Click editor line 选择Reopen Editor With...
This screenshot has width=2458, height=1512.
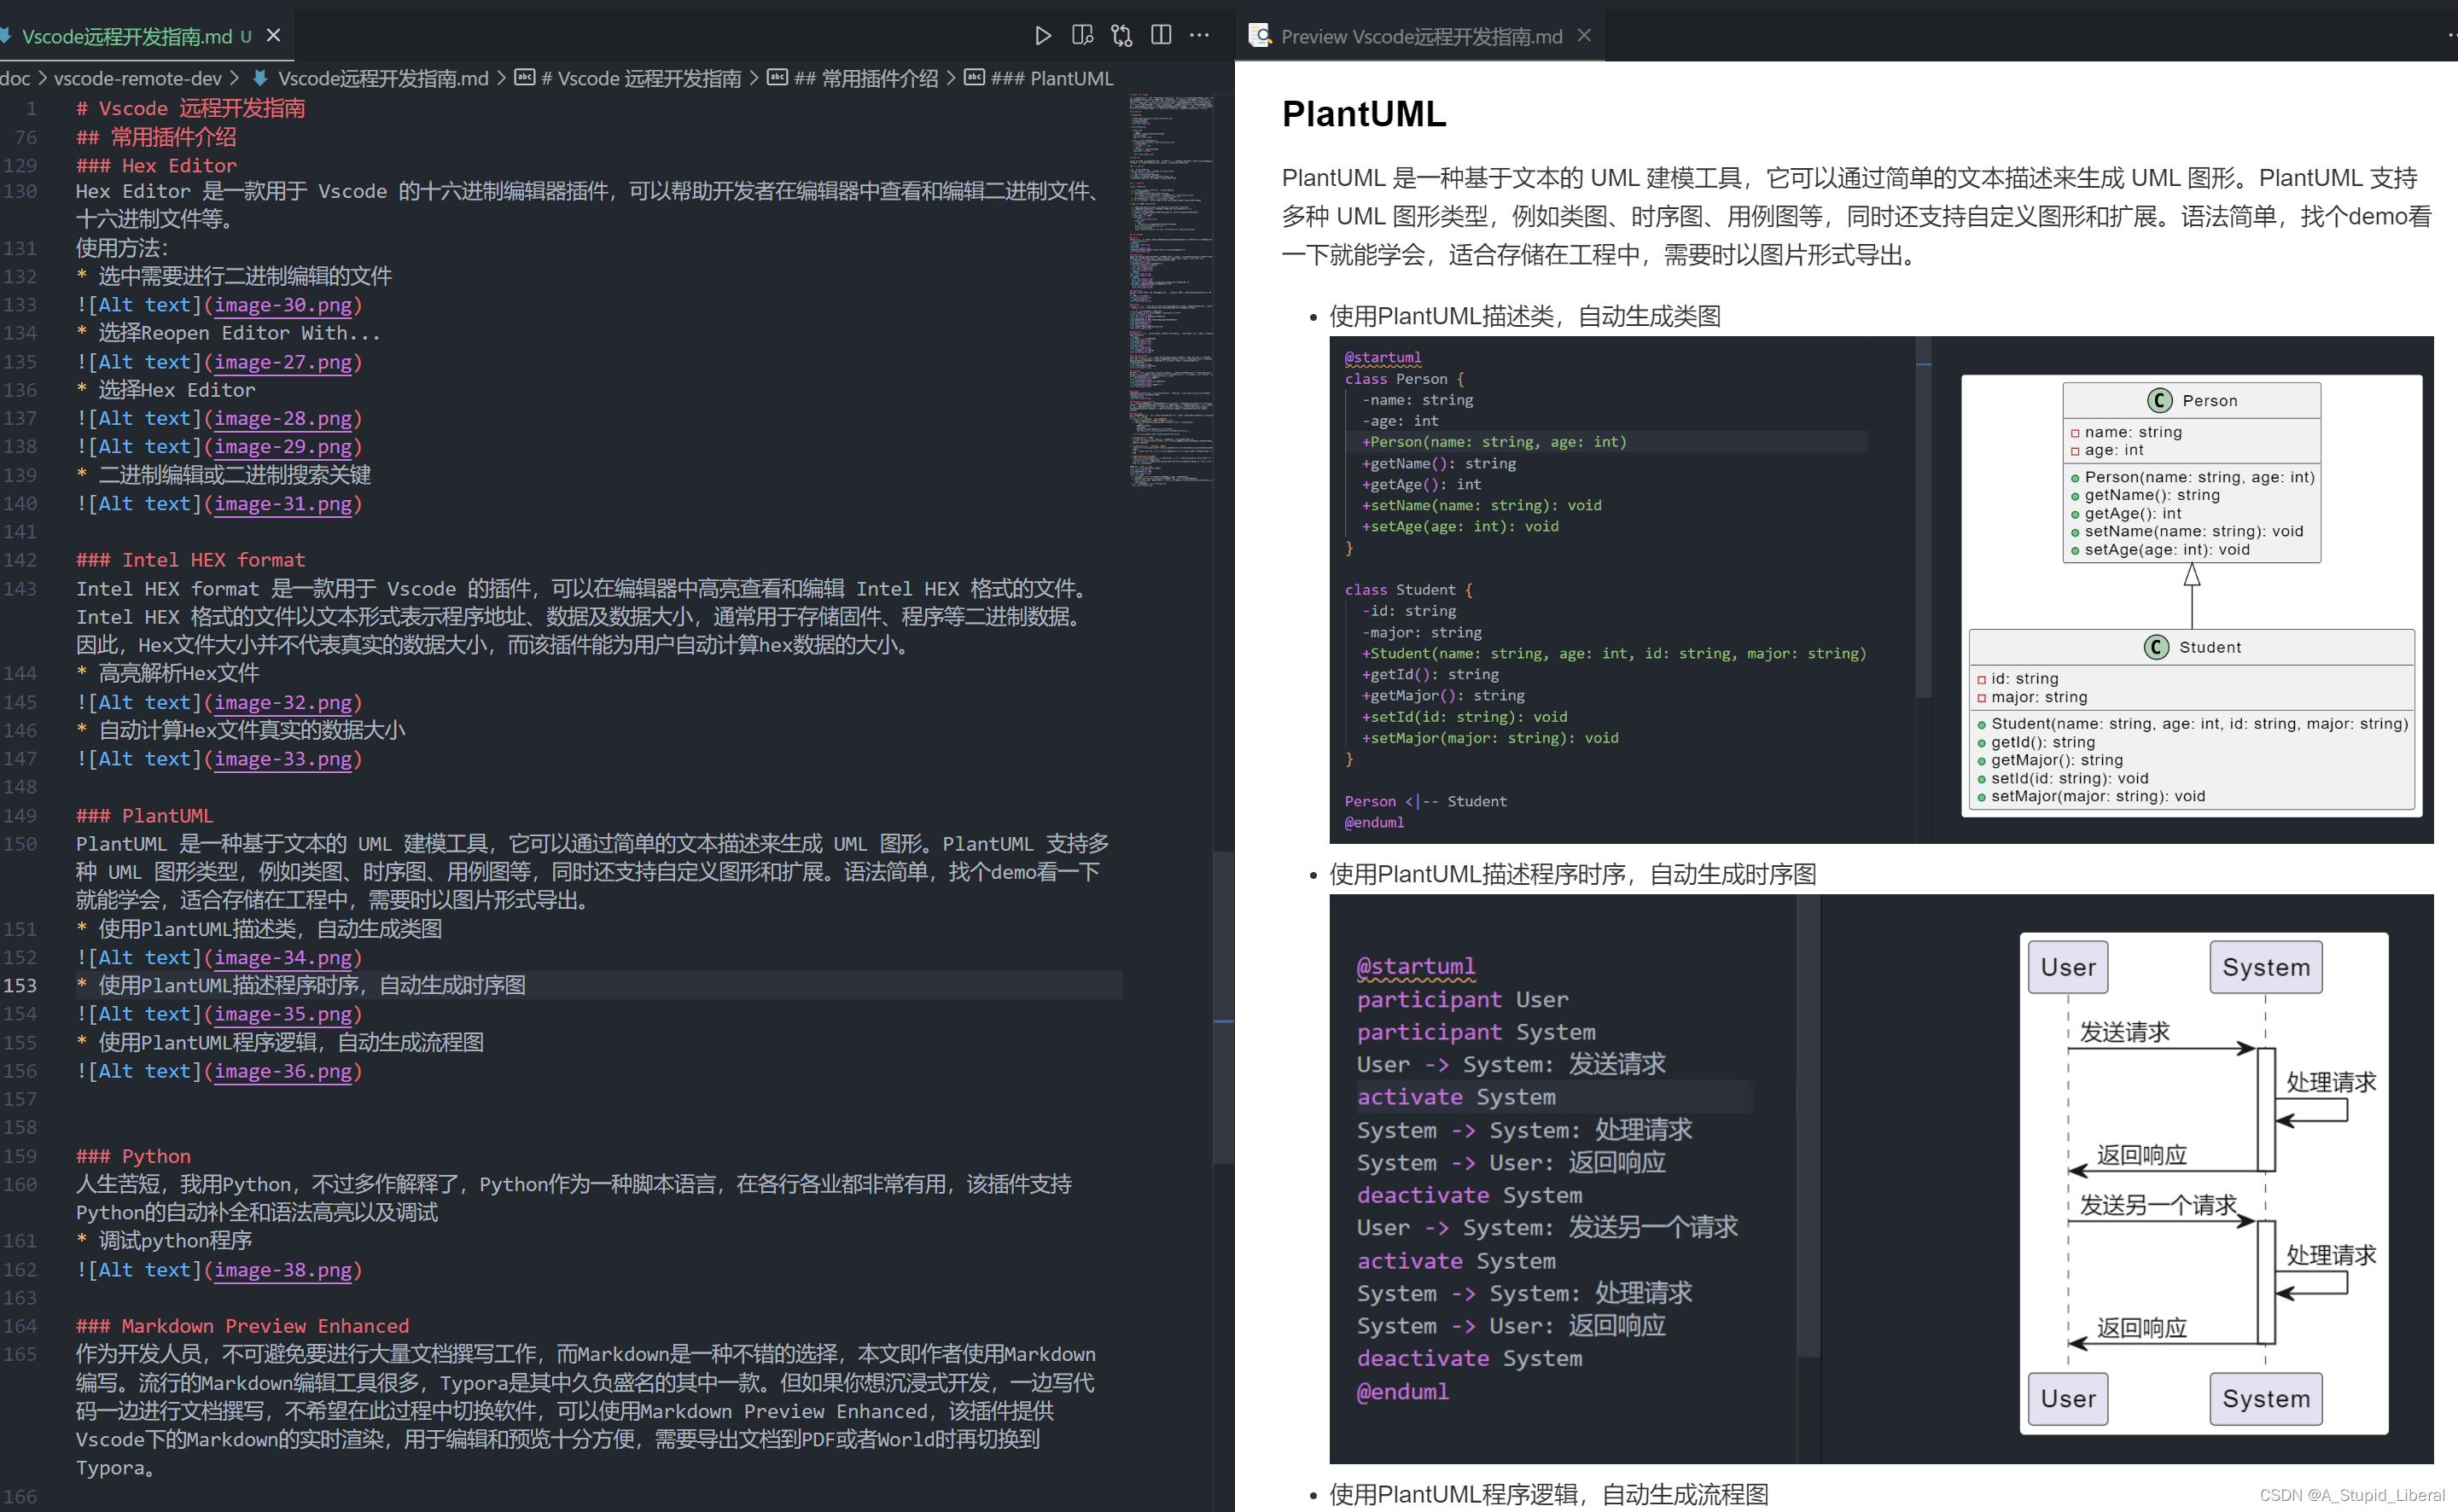click(x=239, y=333)
